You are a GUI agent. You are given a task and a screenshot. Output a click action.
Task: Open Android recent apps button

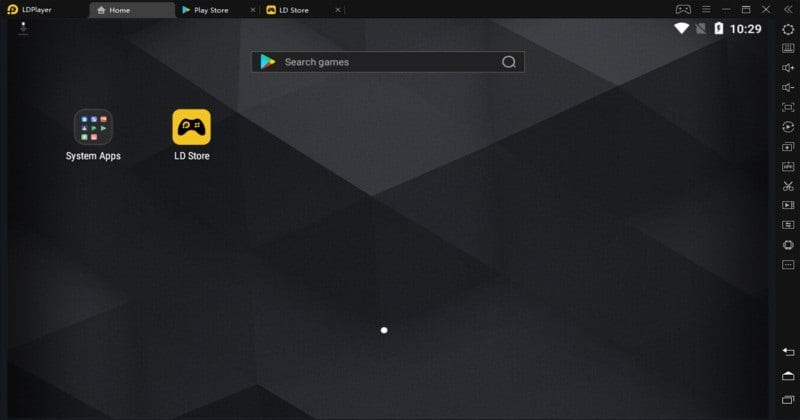tap(788, 400)
